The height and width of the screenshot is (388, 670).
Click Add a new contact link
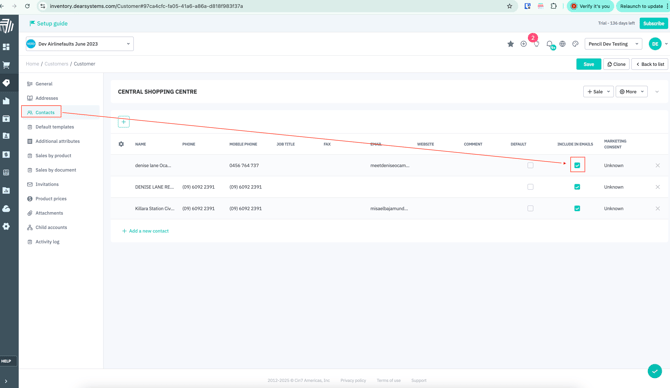[146, 231]
